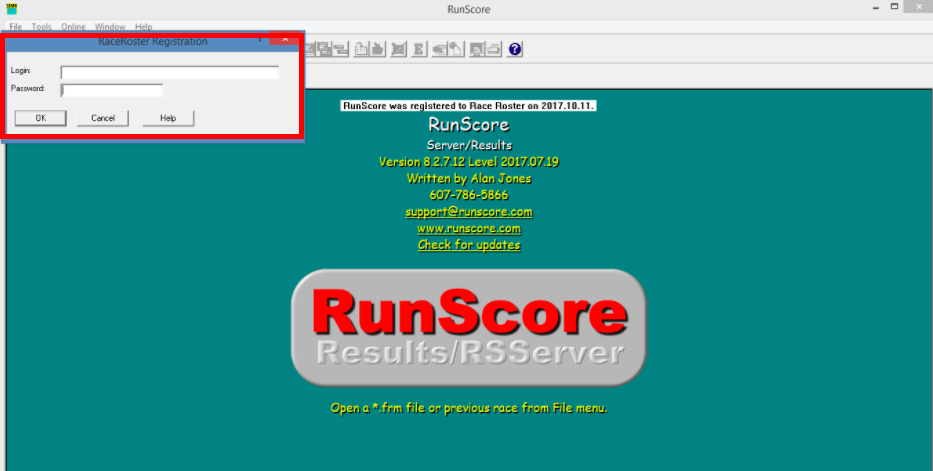Open the Online menu

click(73, 26)
